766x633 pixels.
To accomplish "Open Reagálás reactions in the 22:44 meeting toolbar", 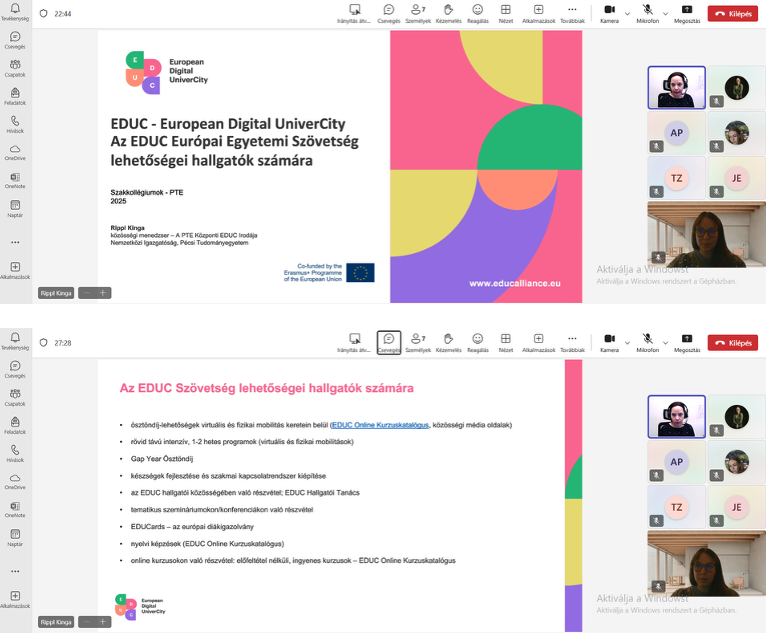I will (x=478, y=14).
